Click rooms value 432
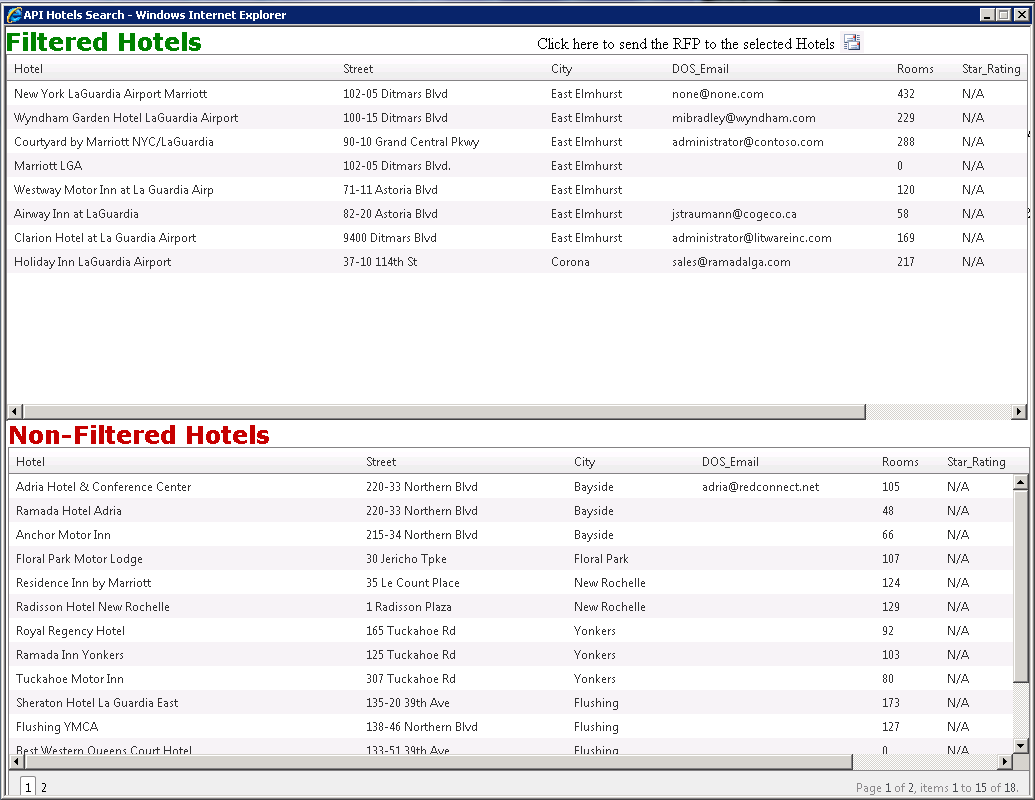This screenshot has height=800, width=1035. point(906,94)
